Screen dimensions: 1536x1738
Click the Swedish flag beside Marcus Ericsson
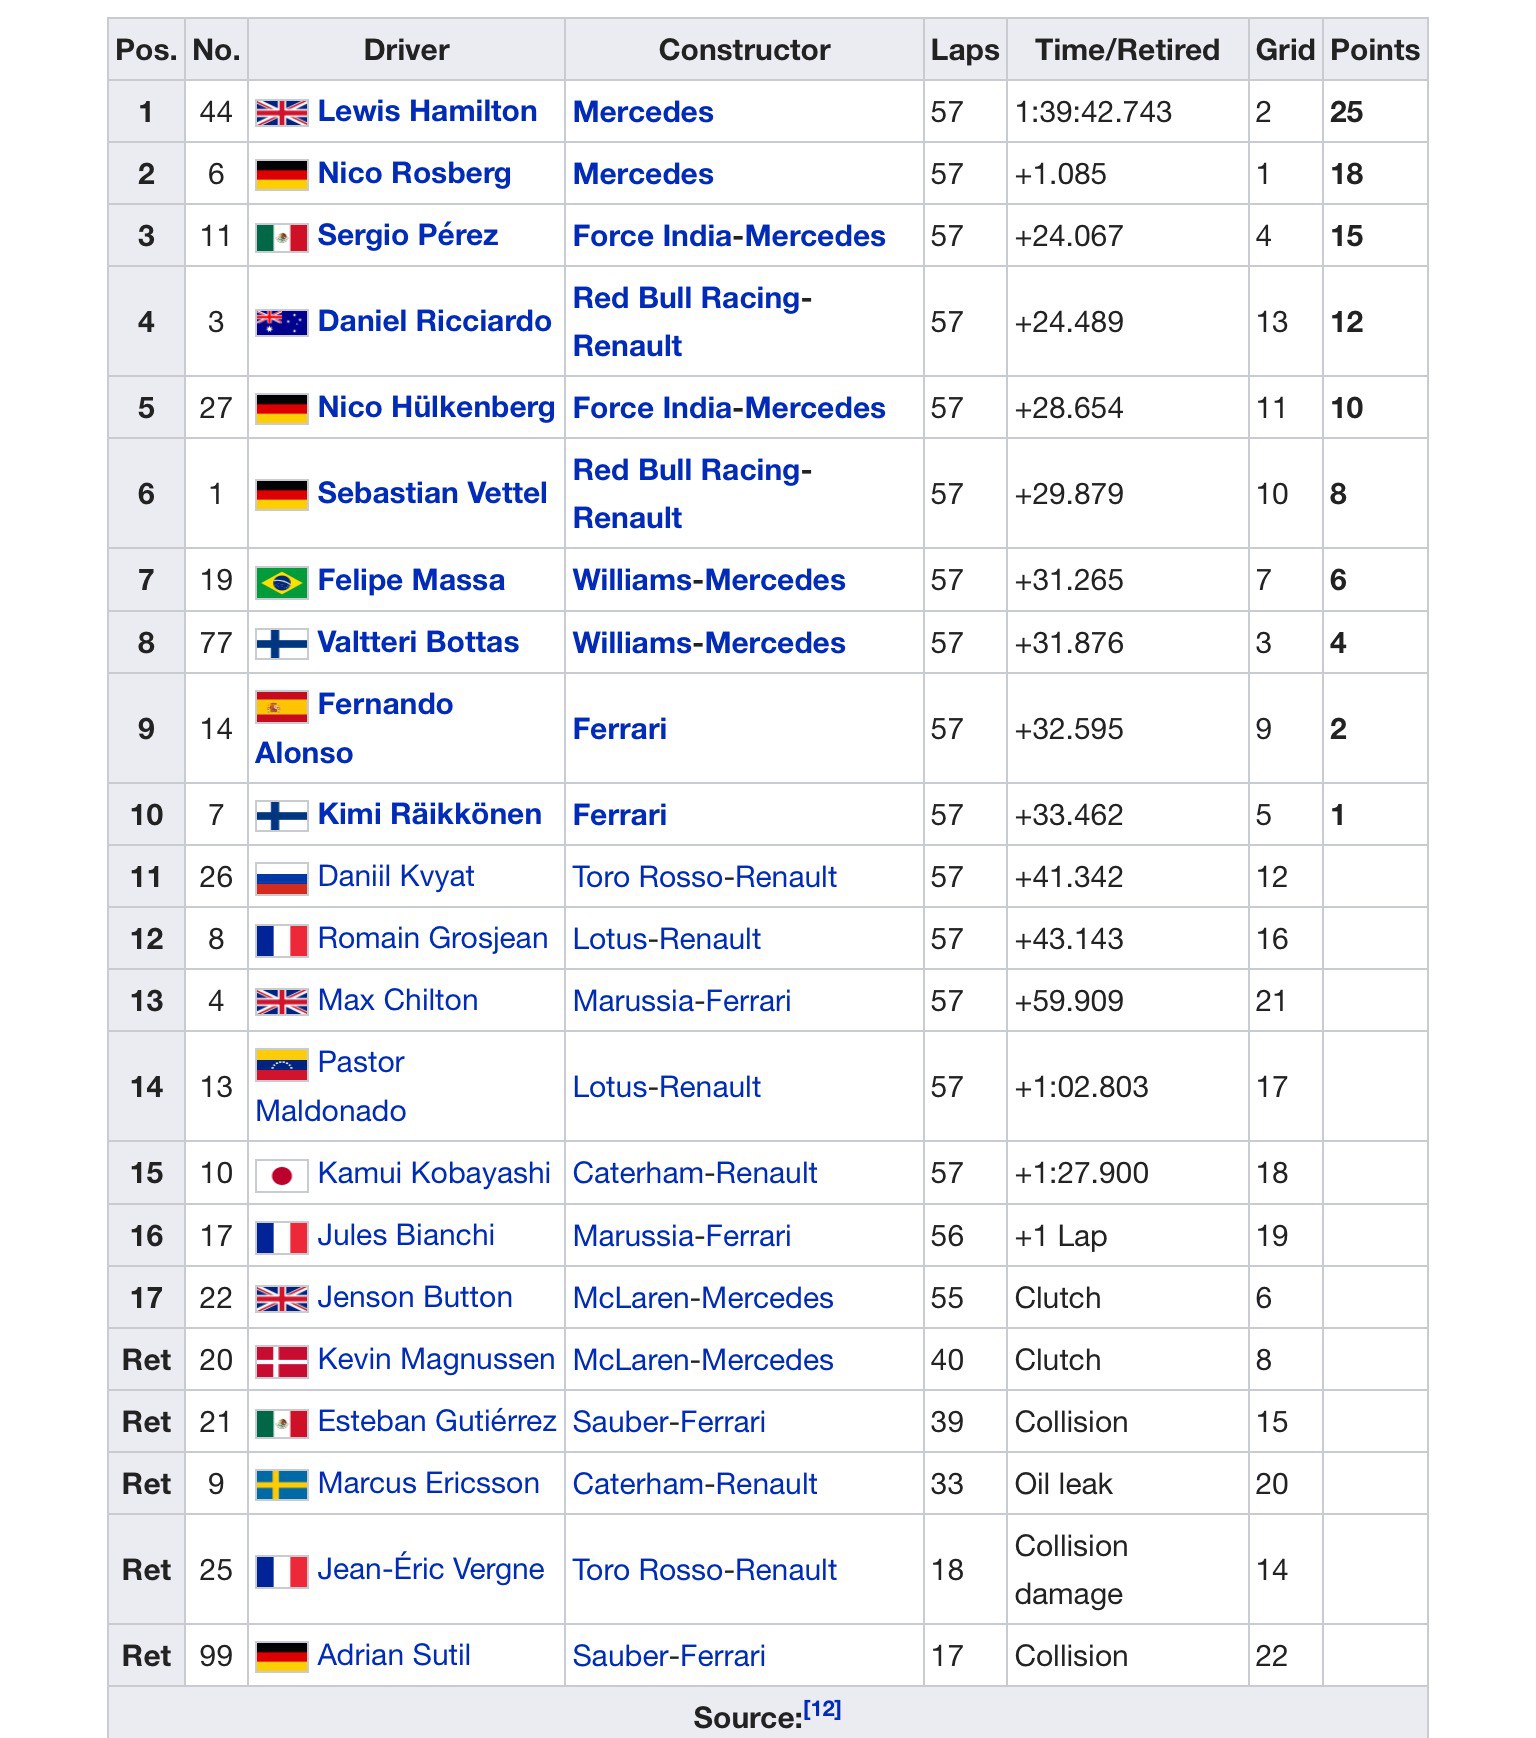pyautogui.click(x=281, y=1485)
